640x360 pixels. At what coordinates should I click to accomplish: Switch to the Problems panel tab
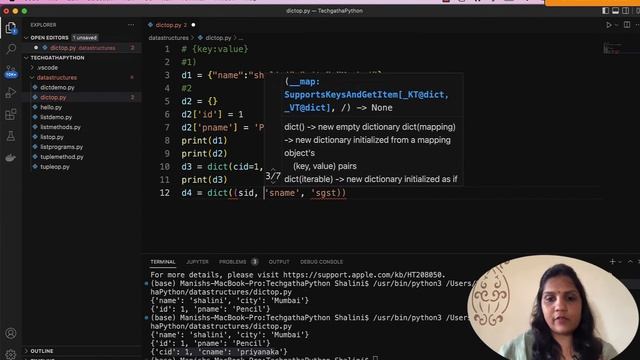(x=233, y=262)
